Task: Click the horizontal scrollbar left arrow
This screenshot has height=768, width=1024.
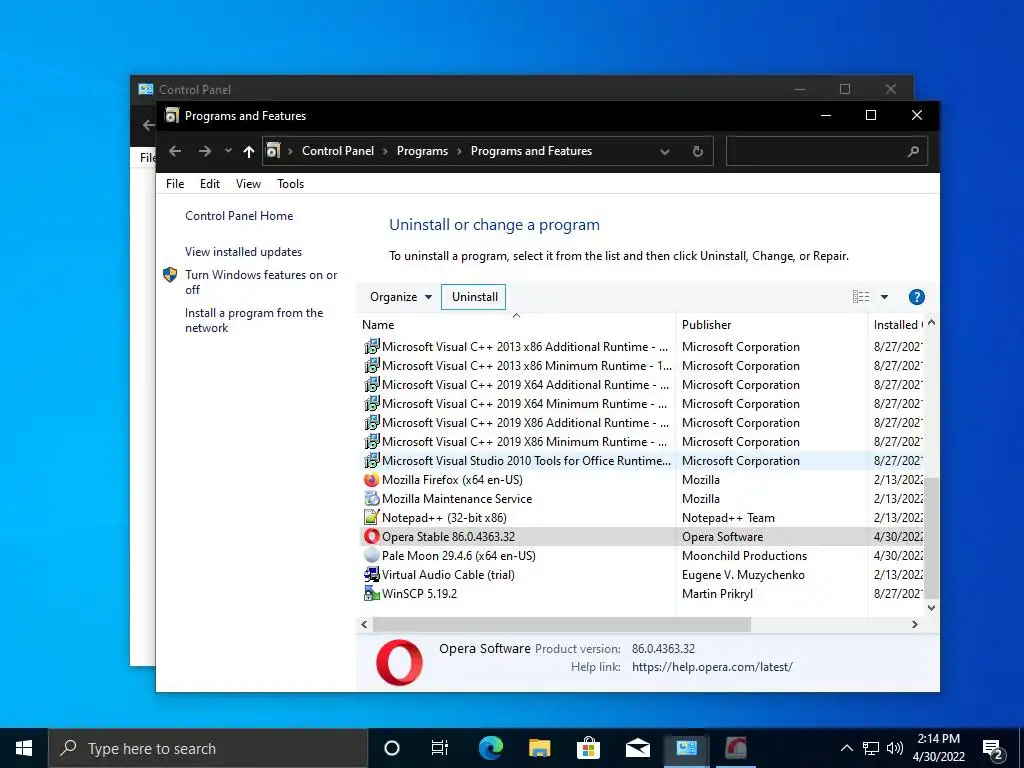Action: point(364,624)
